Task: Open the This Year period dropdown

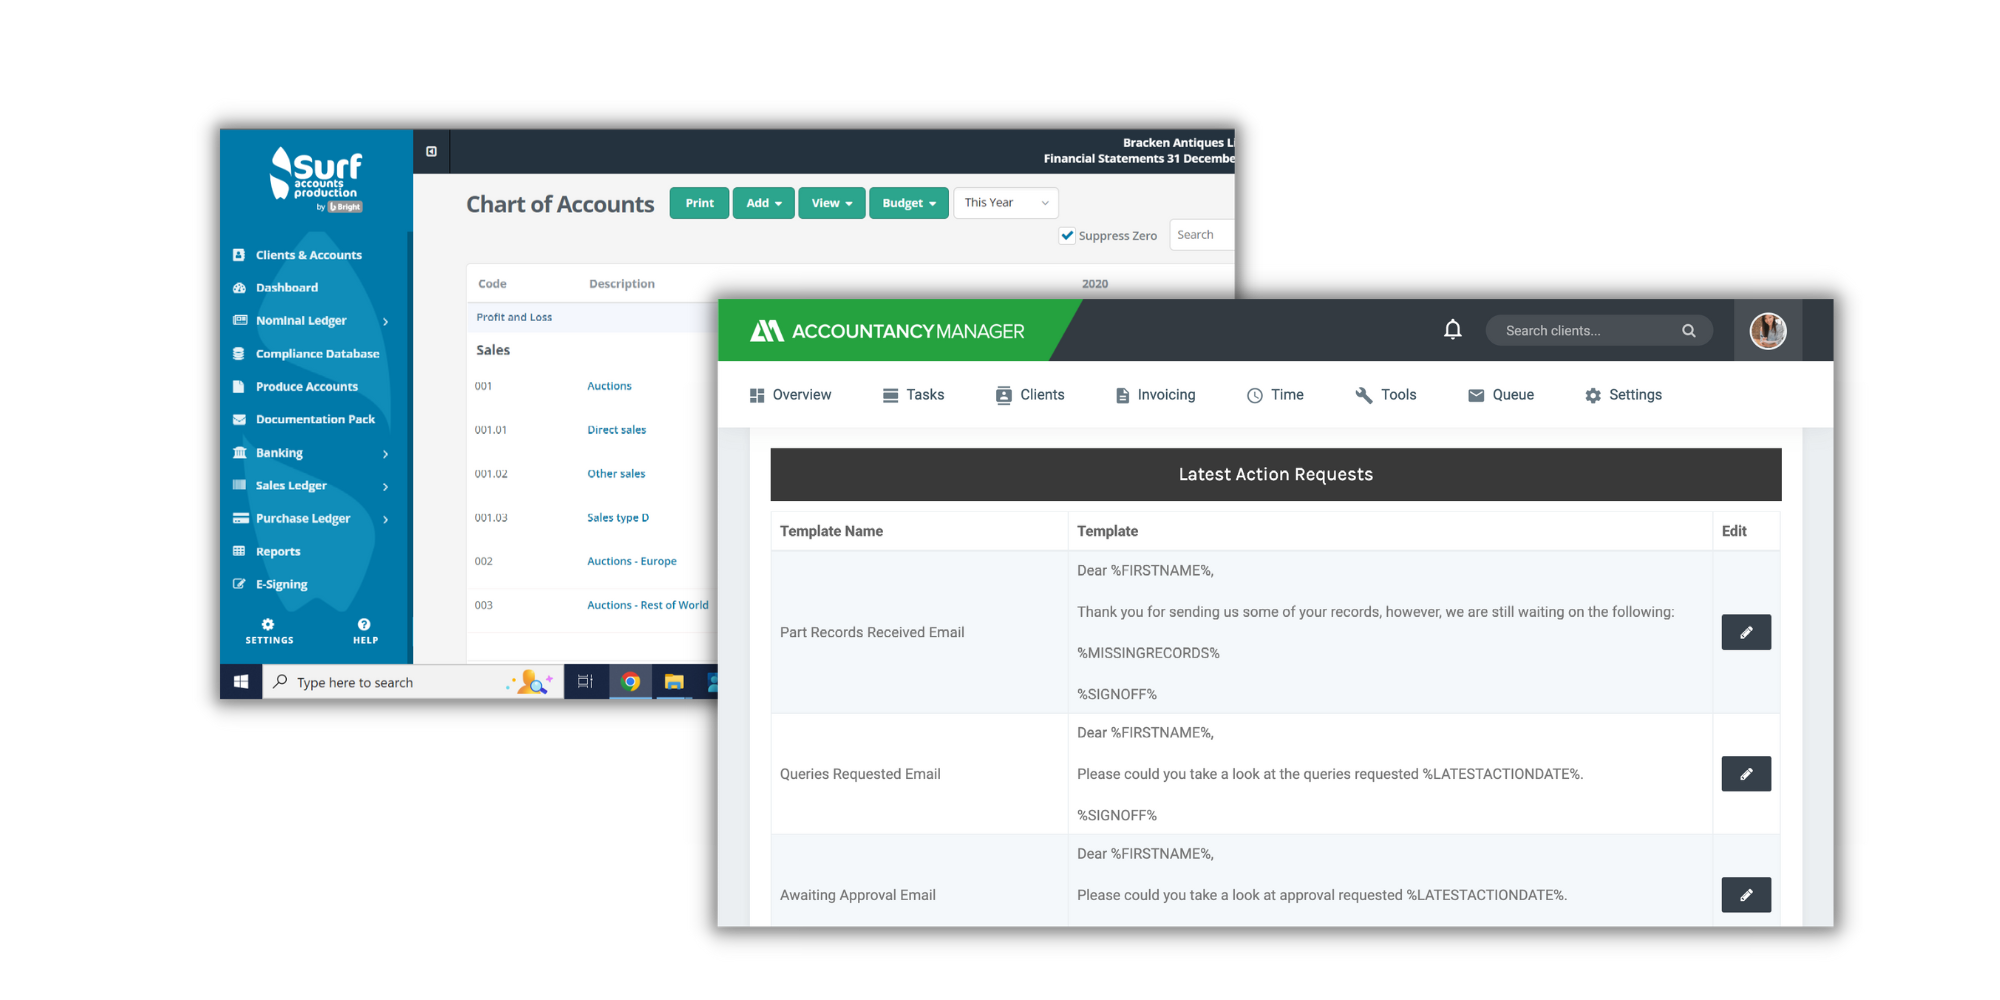Action: 1005,203
